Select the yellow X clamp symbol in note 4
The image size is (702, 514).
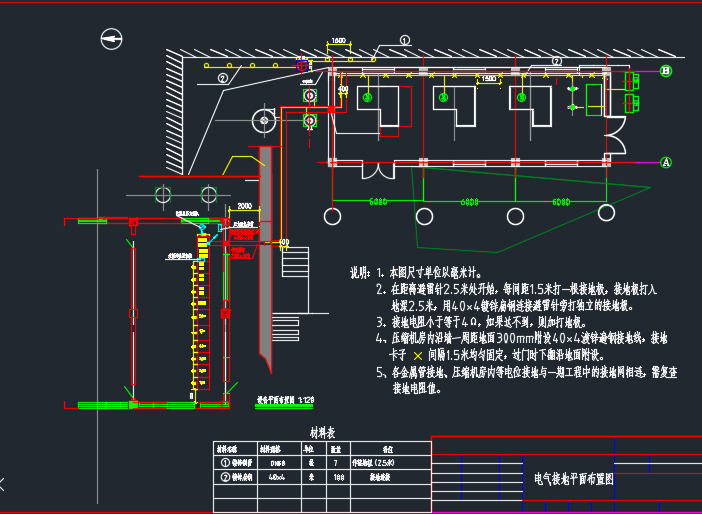pyautogui.click(x=418, y=356)
